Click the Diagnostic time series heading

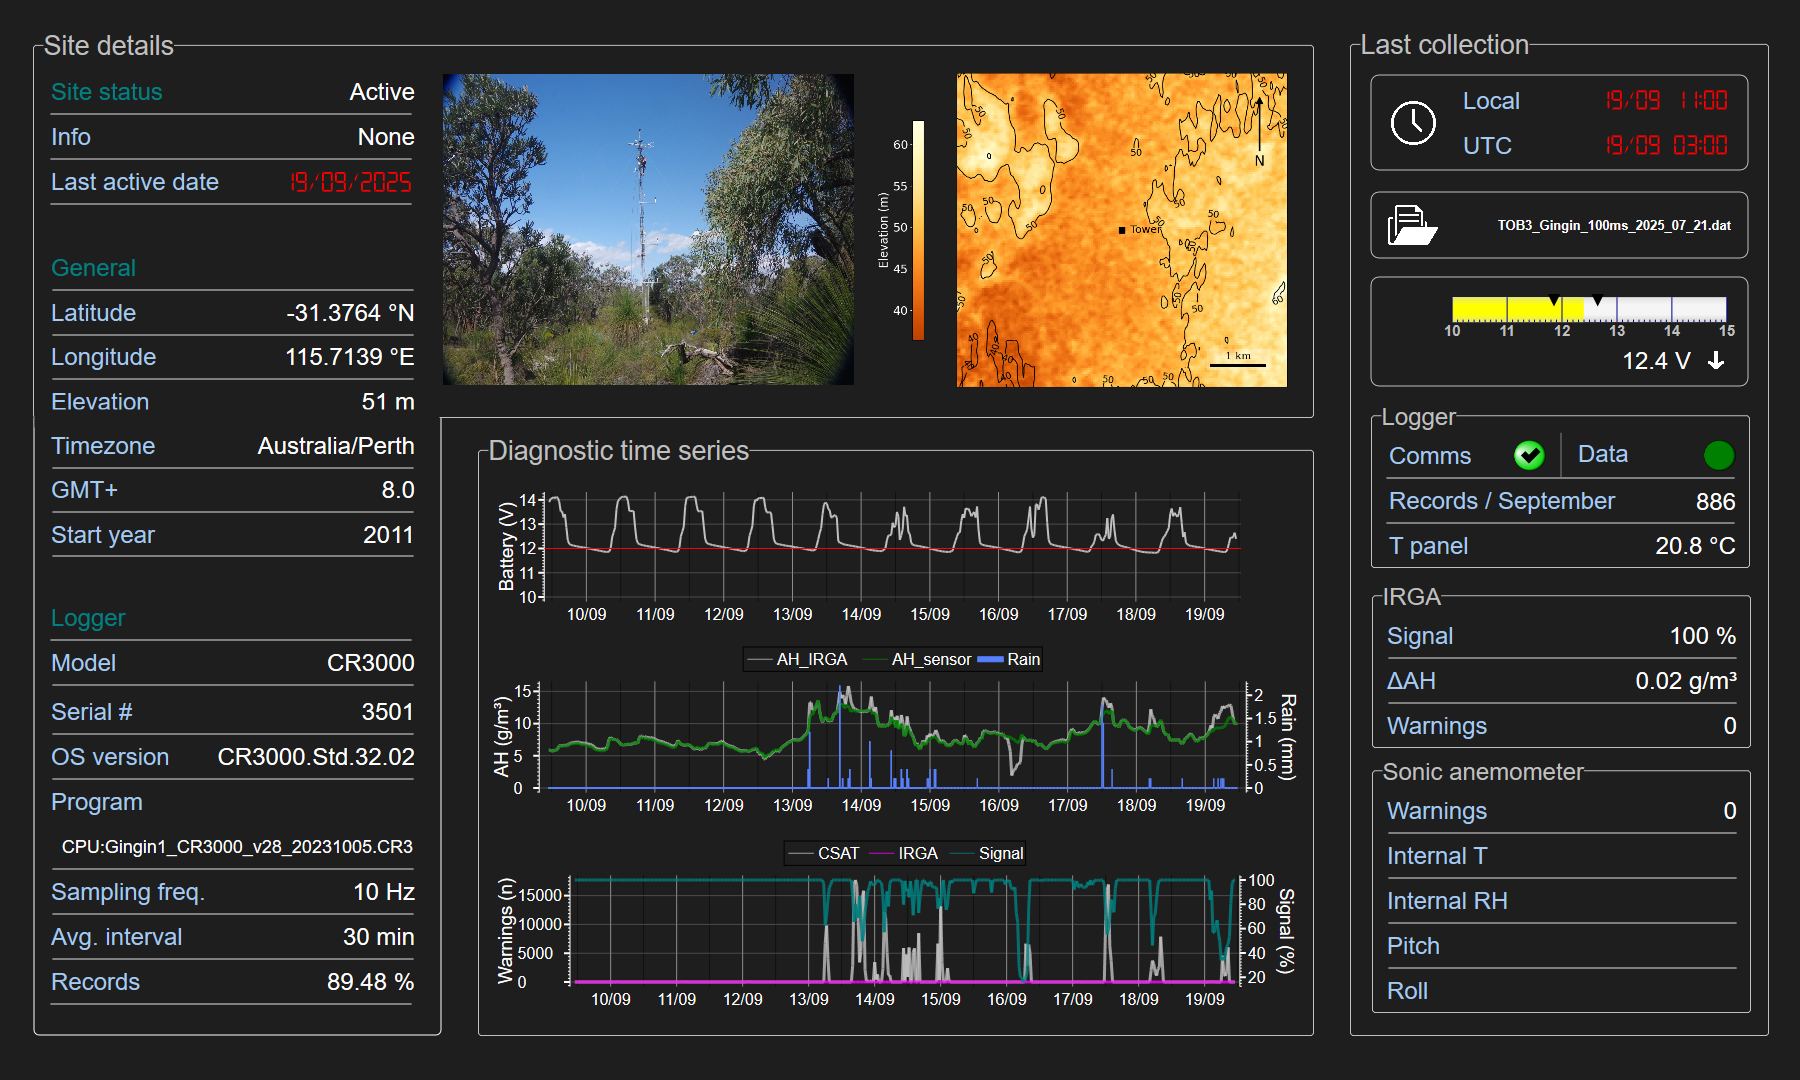click(618, 451)
